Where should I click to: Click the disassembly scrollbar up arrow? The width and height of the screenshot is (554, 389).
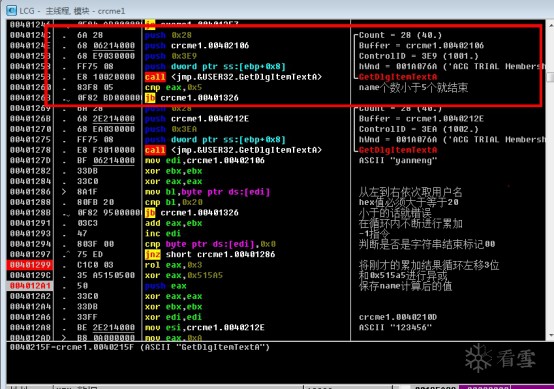pos(550,25)
